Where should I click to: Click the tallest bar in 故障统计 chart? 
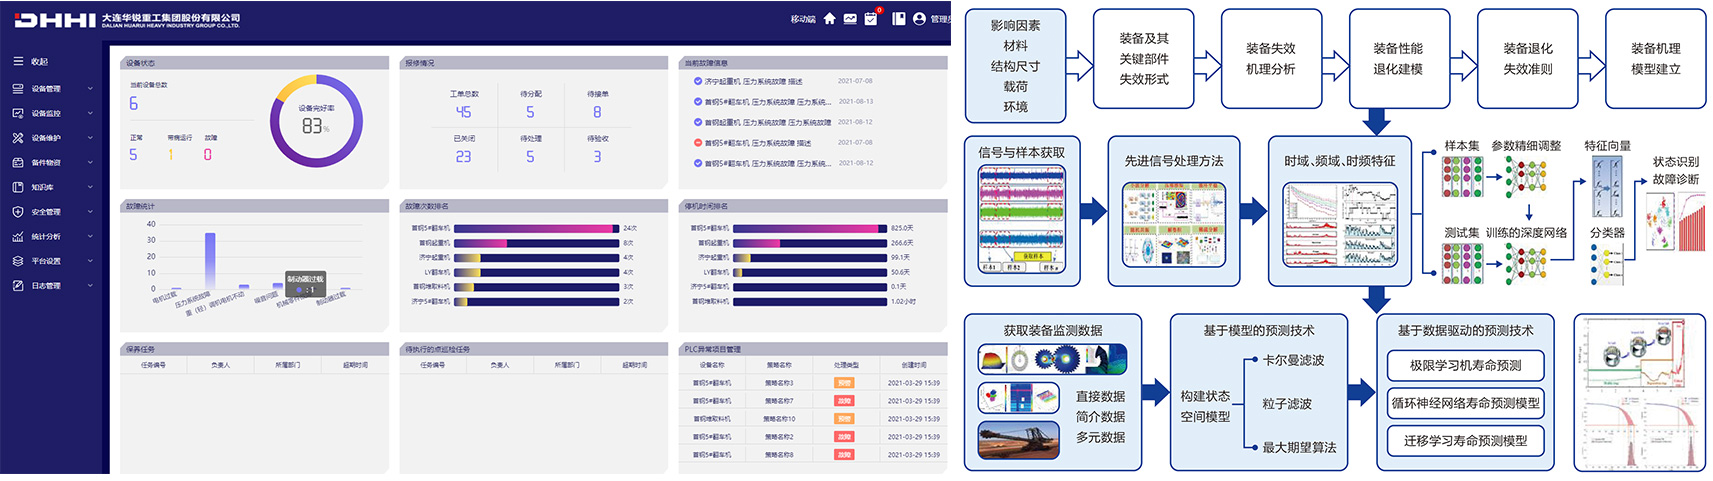click(210, 261)
